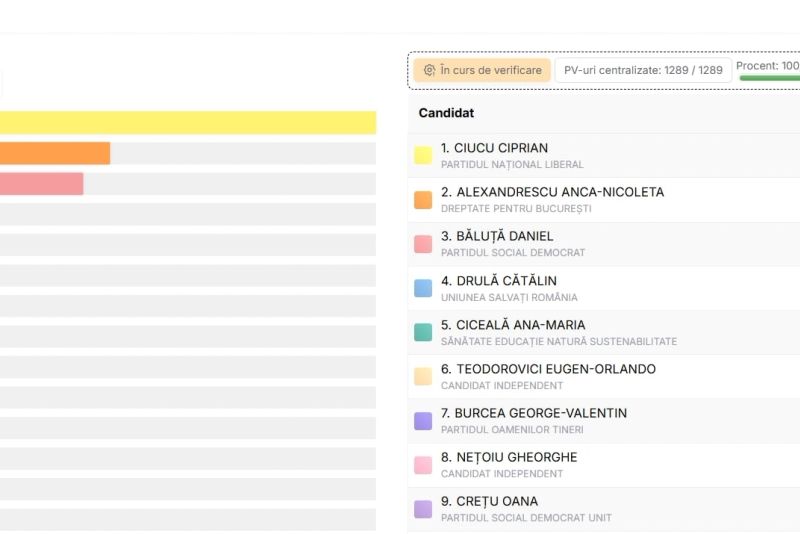Screen dimensions: 800x534
Task: Click the yellow swatch for Ciucu Ciprian
Action: (x=423, y=155)
